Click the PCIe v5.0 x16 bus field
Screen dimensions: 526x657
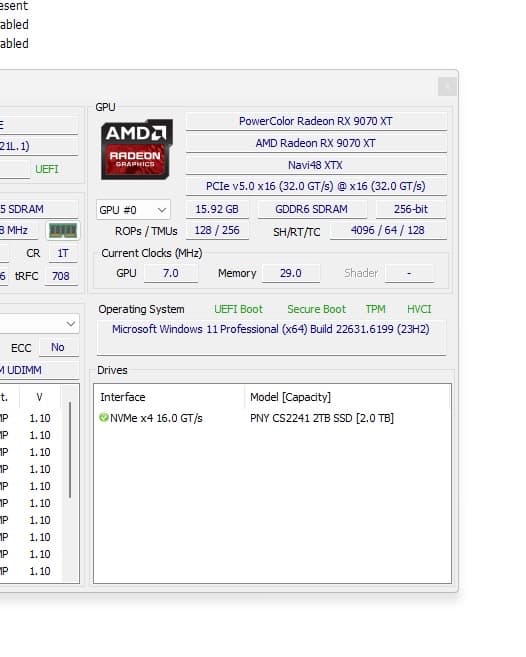(x=316, y=186)
